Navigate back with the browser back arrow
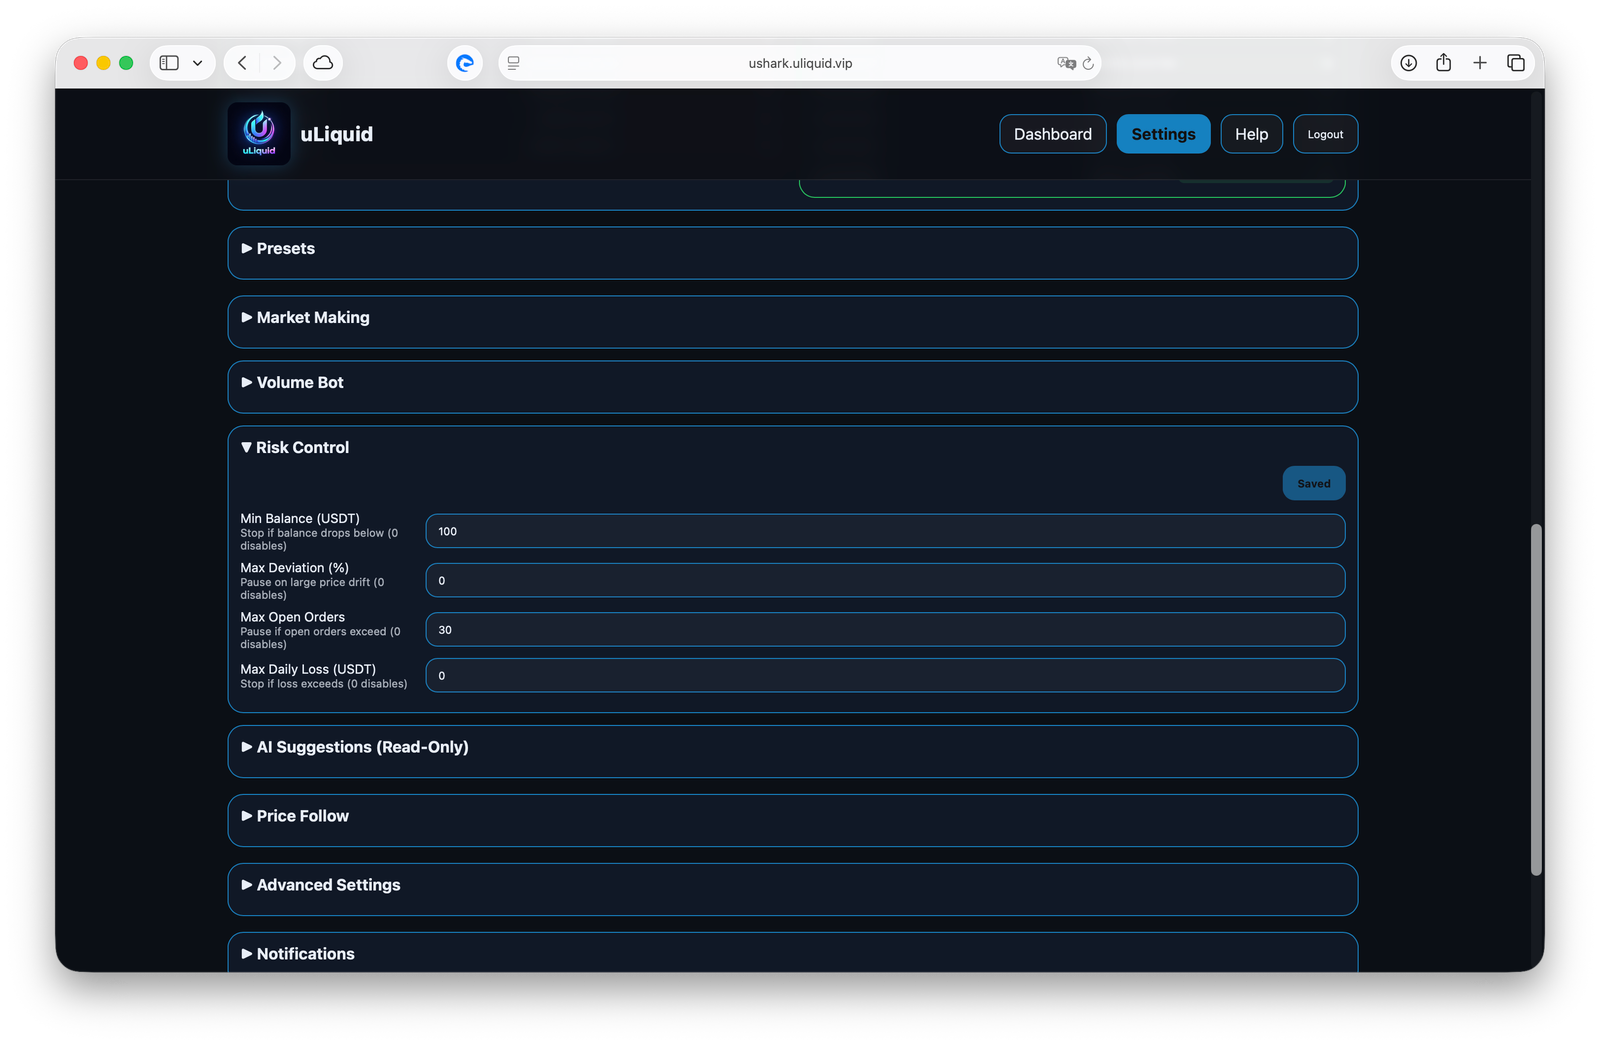This screenshot has width=1600, height=1045. [x=241, y=62]
